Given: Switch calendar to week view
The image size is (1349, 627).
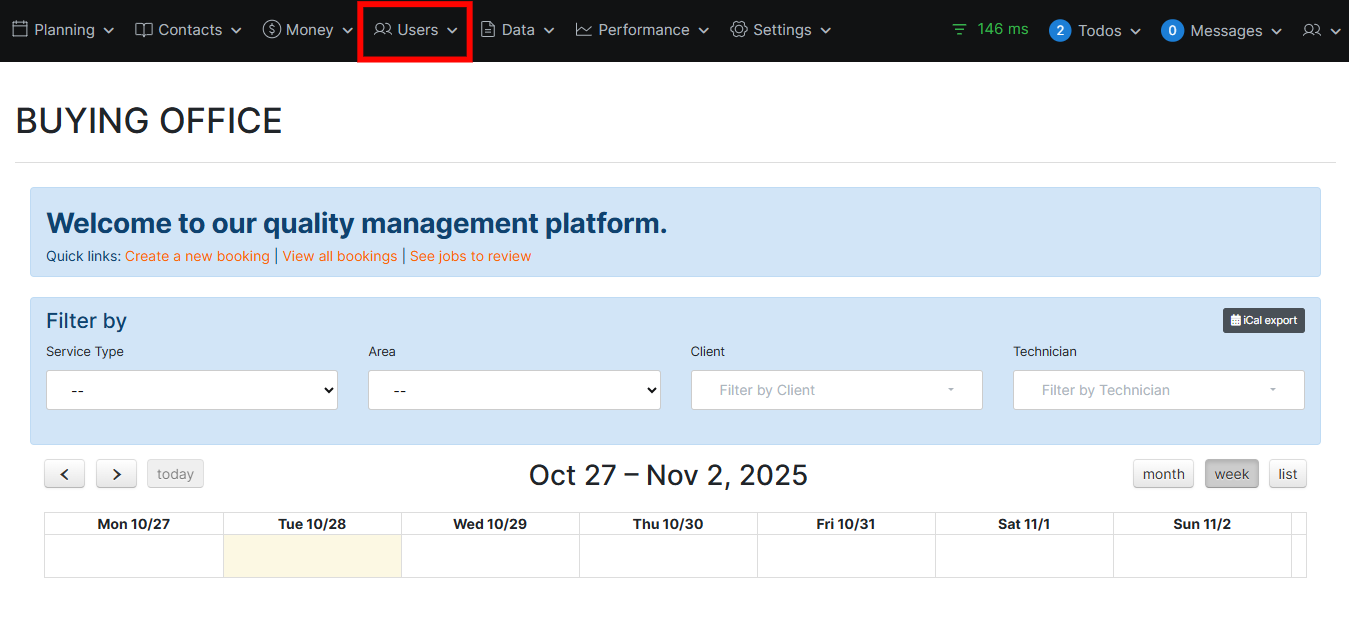Looking at the screenshot, I should 1231,474.
